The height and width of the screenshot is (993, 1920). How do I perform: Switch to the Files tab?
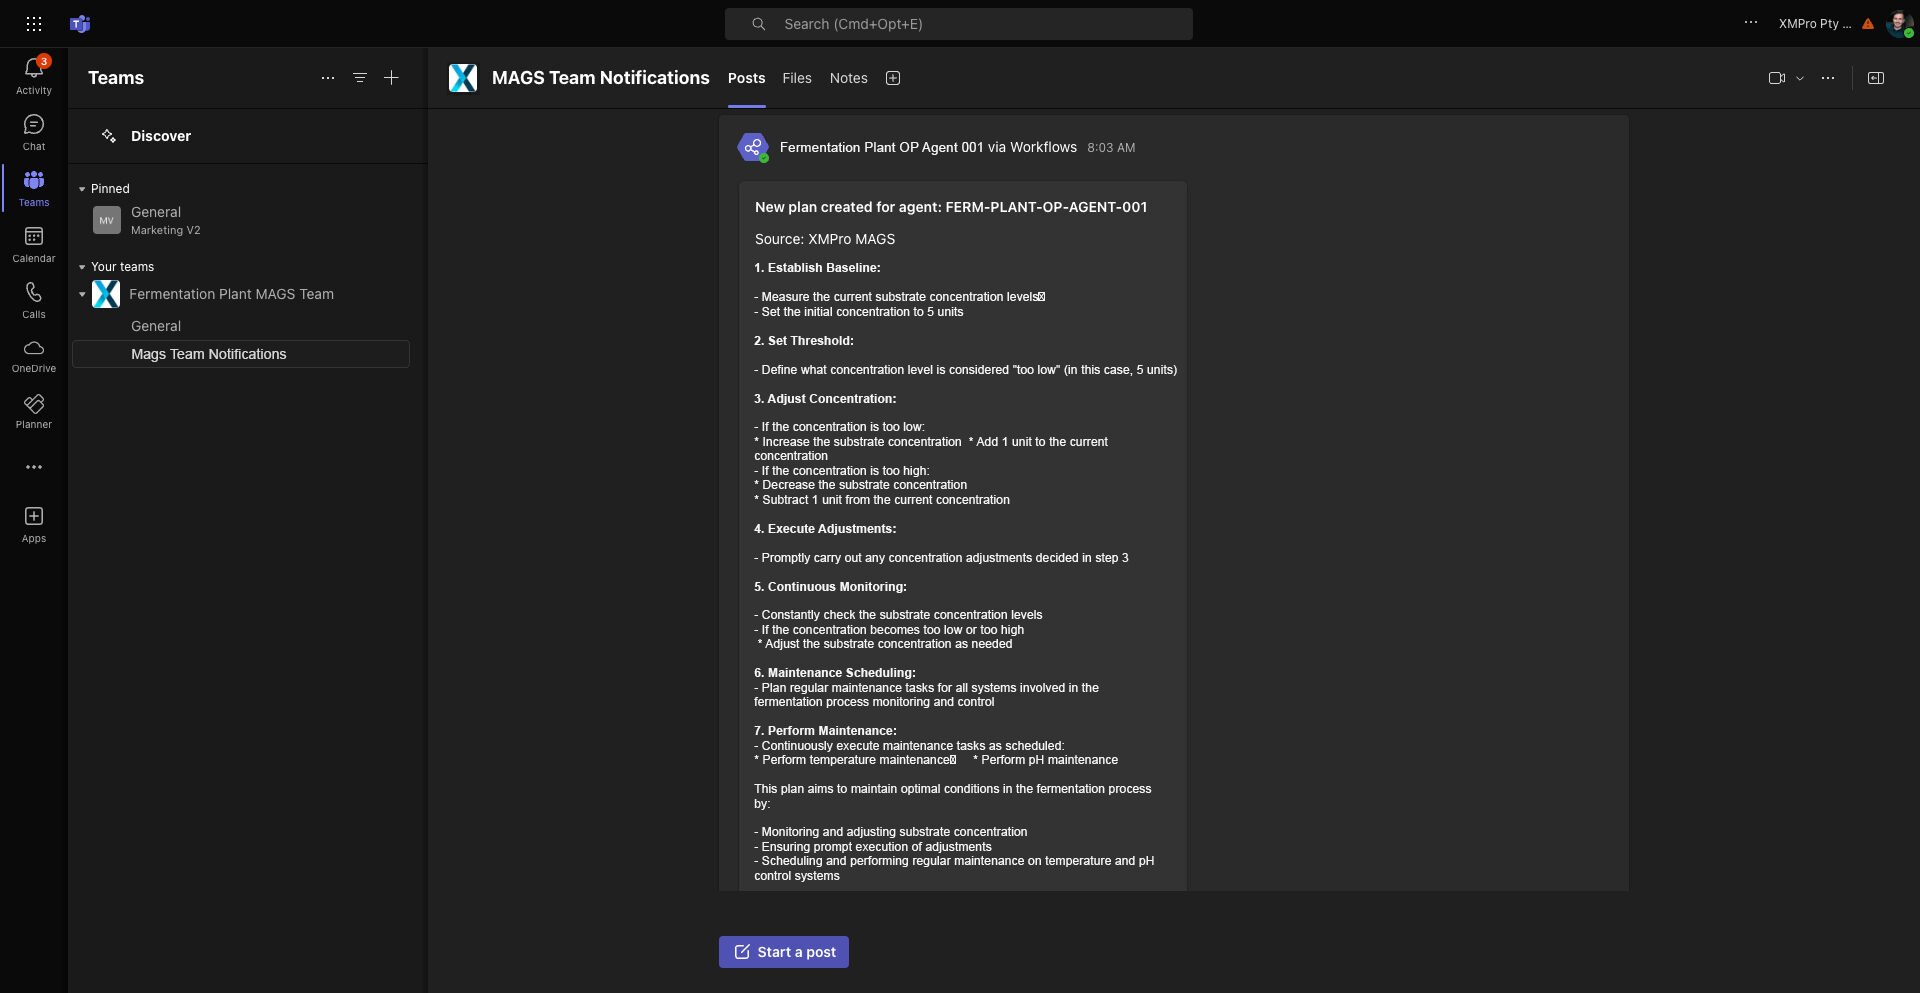[796, 78]
